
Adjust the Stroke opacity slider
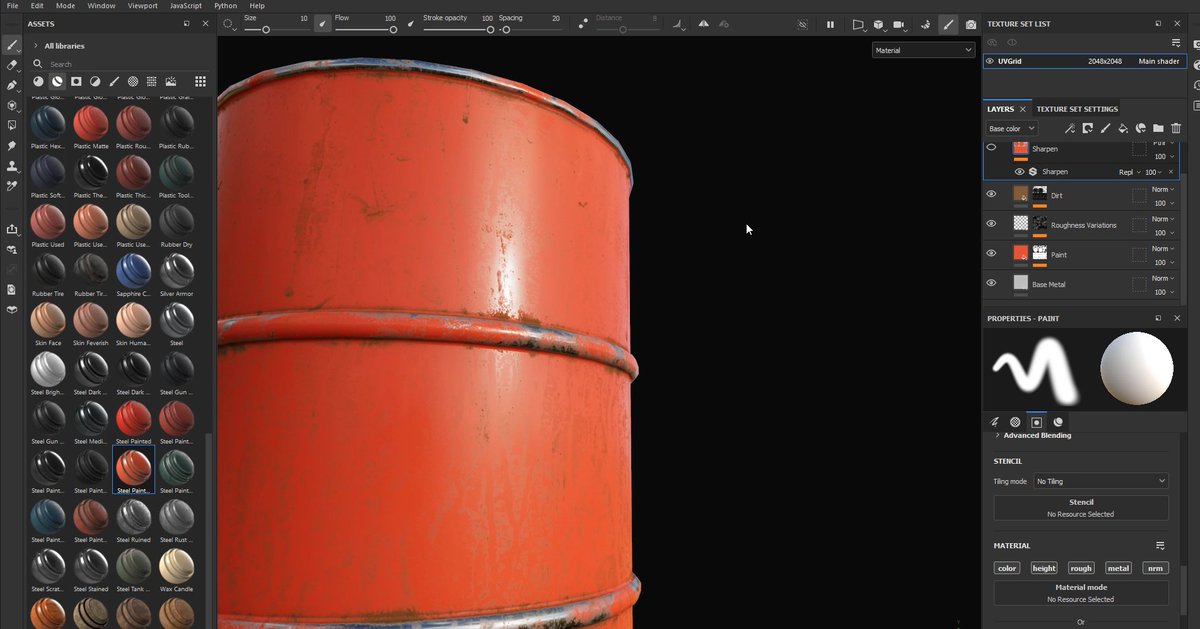click(x=458, y=29)
